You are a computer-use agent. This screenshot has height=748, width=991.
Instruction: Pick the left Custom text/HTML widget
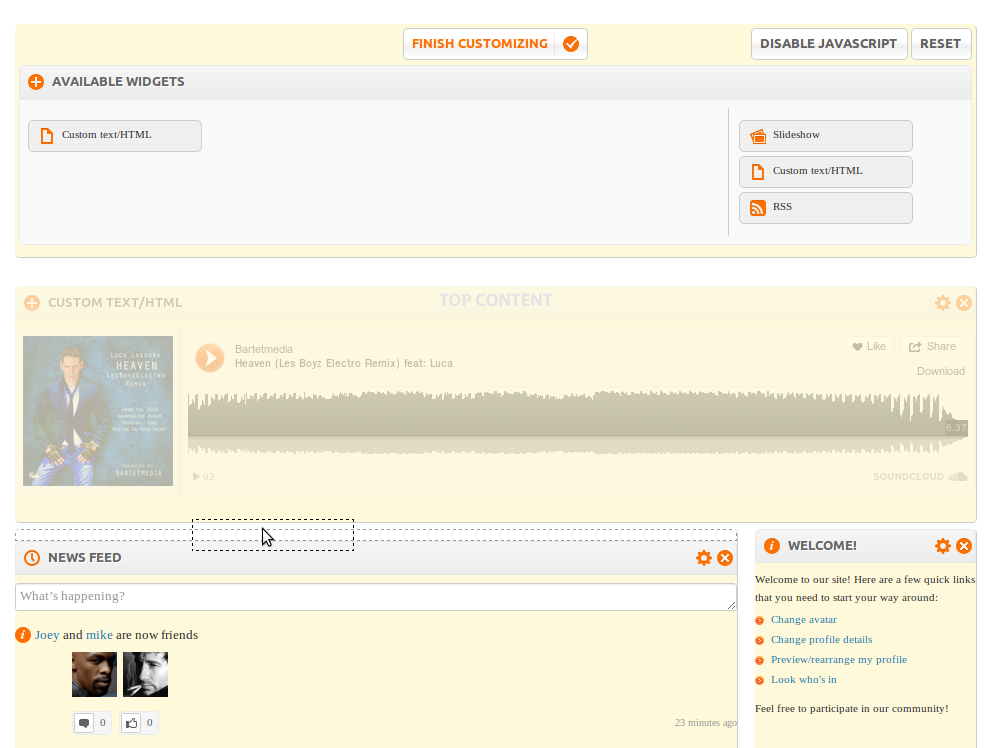[115, 136]
